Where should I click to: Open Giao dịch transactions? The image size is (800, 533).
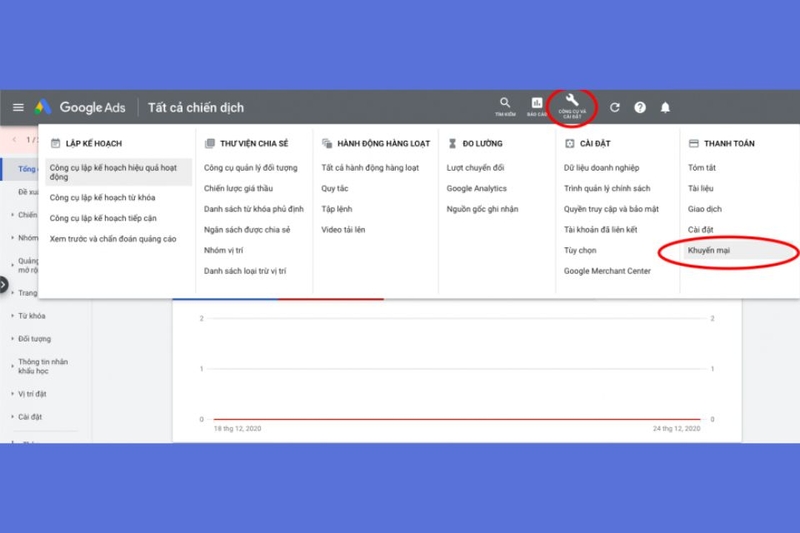(705, 209)
